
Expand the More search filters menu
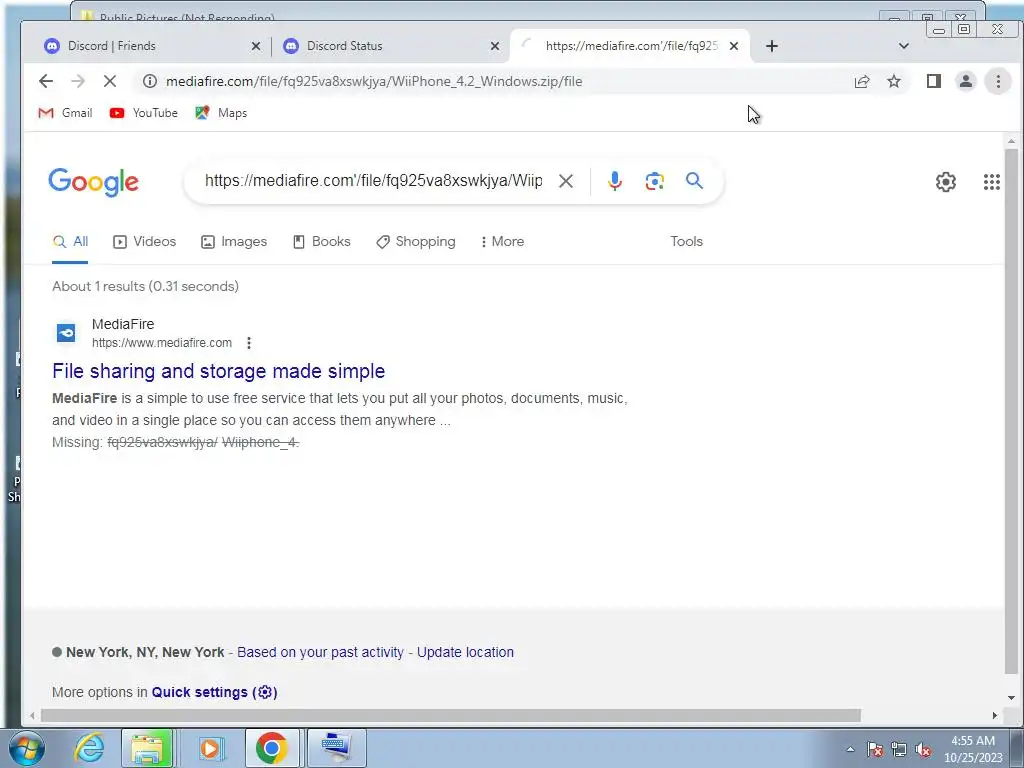[502, 242]
